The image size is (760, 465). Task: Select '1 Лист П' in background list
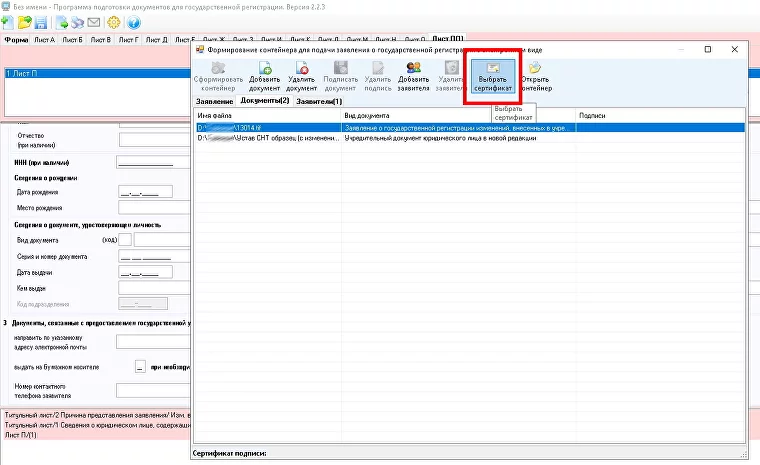(97, 73)
